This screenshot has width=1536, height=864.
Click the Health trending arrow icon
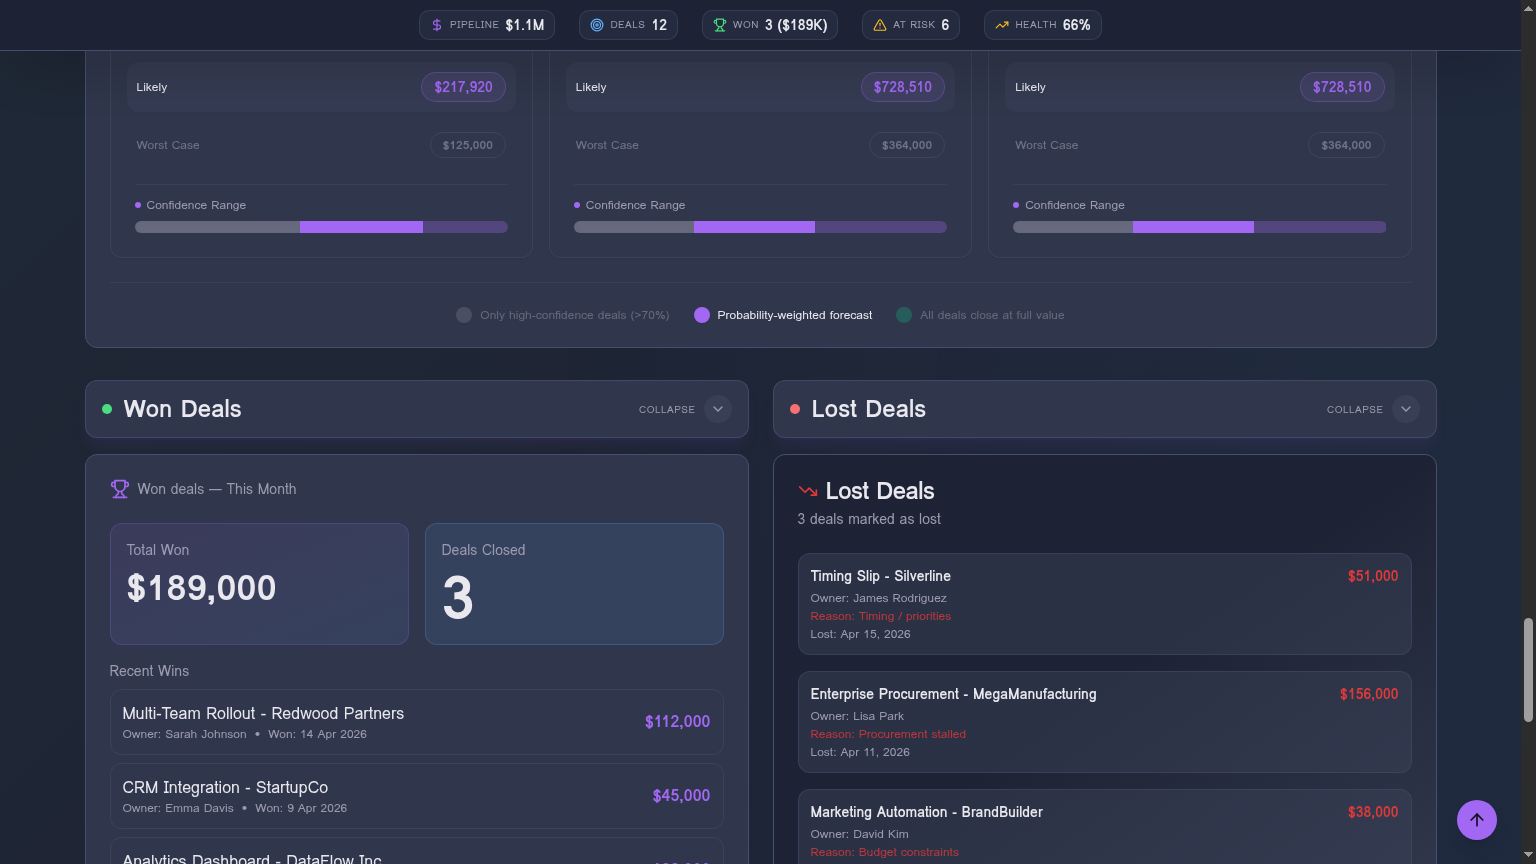[1002, 25]
